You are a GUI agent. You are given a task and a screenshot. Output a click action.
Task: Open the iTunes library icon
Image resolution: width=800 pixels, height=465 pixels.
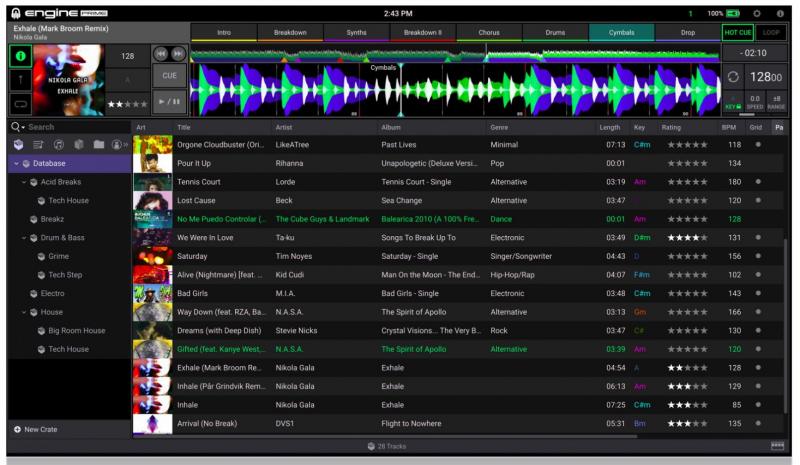point(59,145)
